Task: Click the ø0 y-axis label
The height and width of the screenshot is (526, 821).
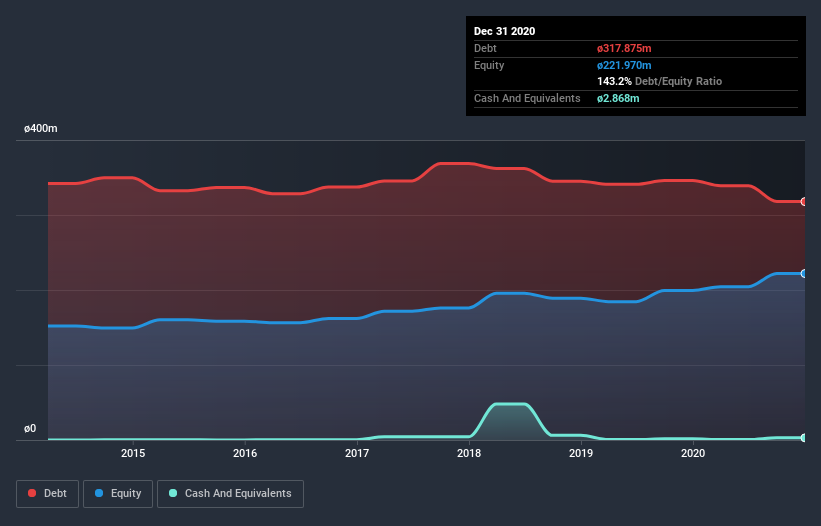Action: point(30,429)
